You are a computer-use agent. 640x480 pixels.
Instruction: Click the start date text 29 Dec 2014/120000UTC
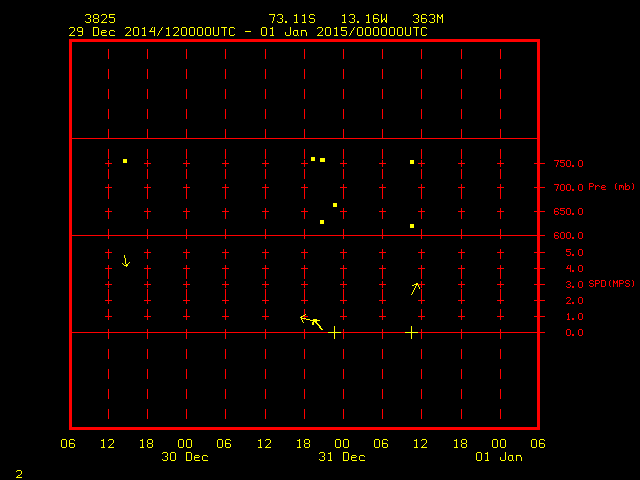152,32
